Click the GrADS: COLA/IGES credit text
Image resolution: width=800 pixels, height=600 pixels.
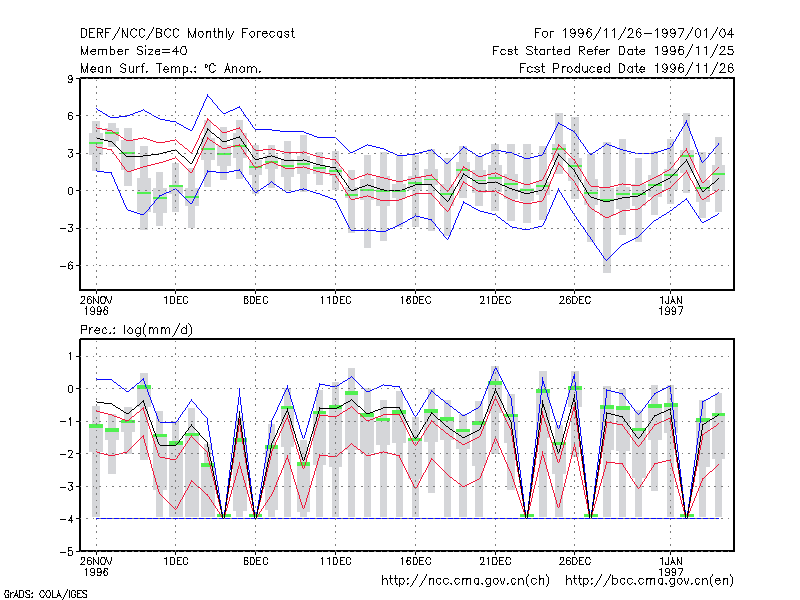[45, 594]
